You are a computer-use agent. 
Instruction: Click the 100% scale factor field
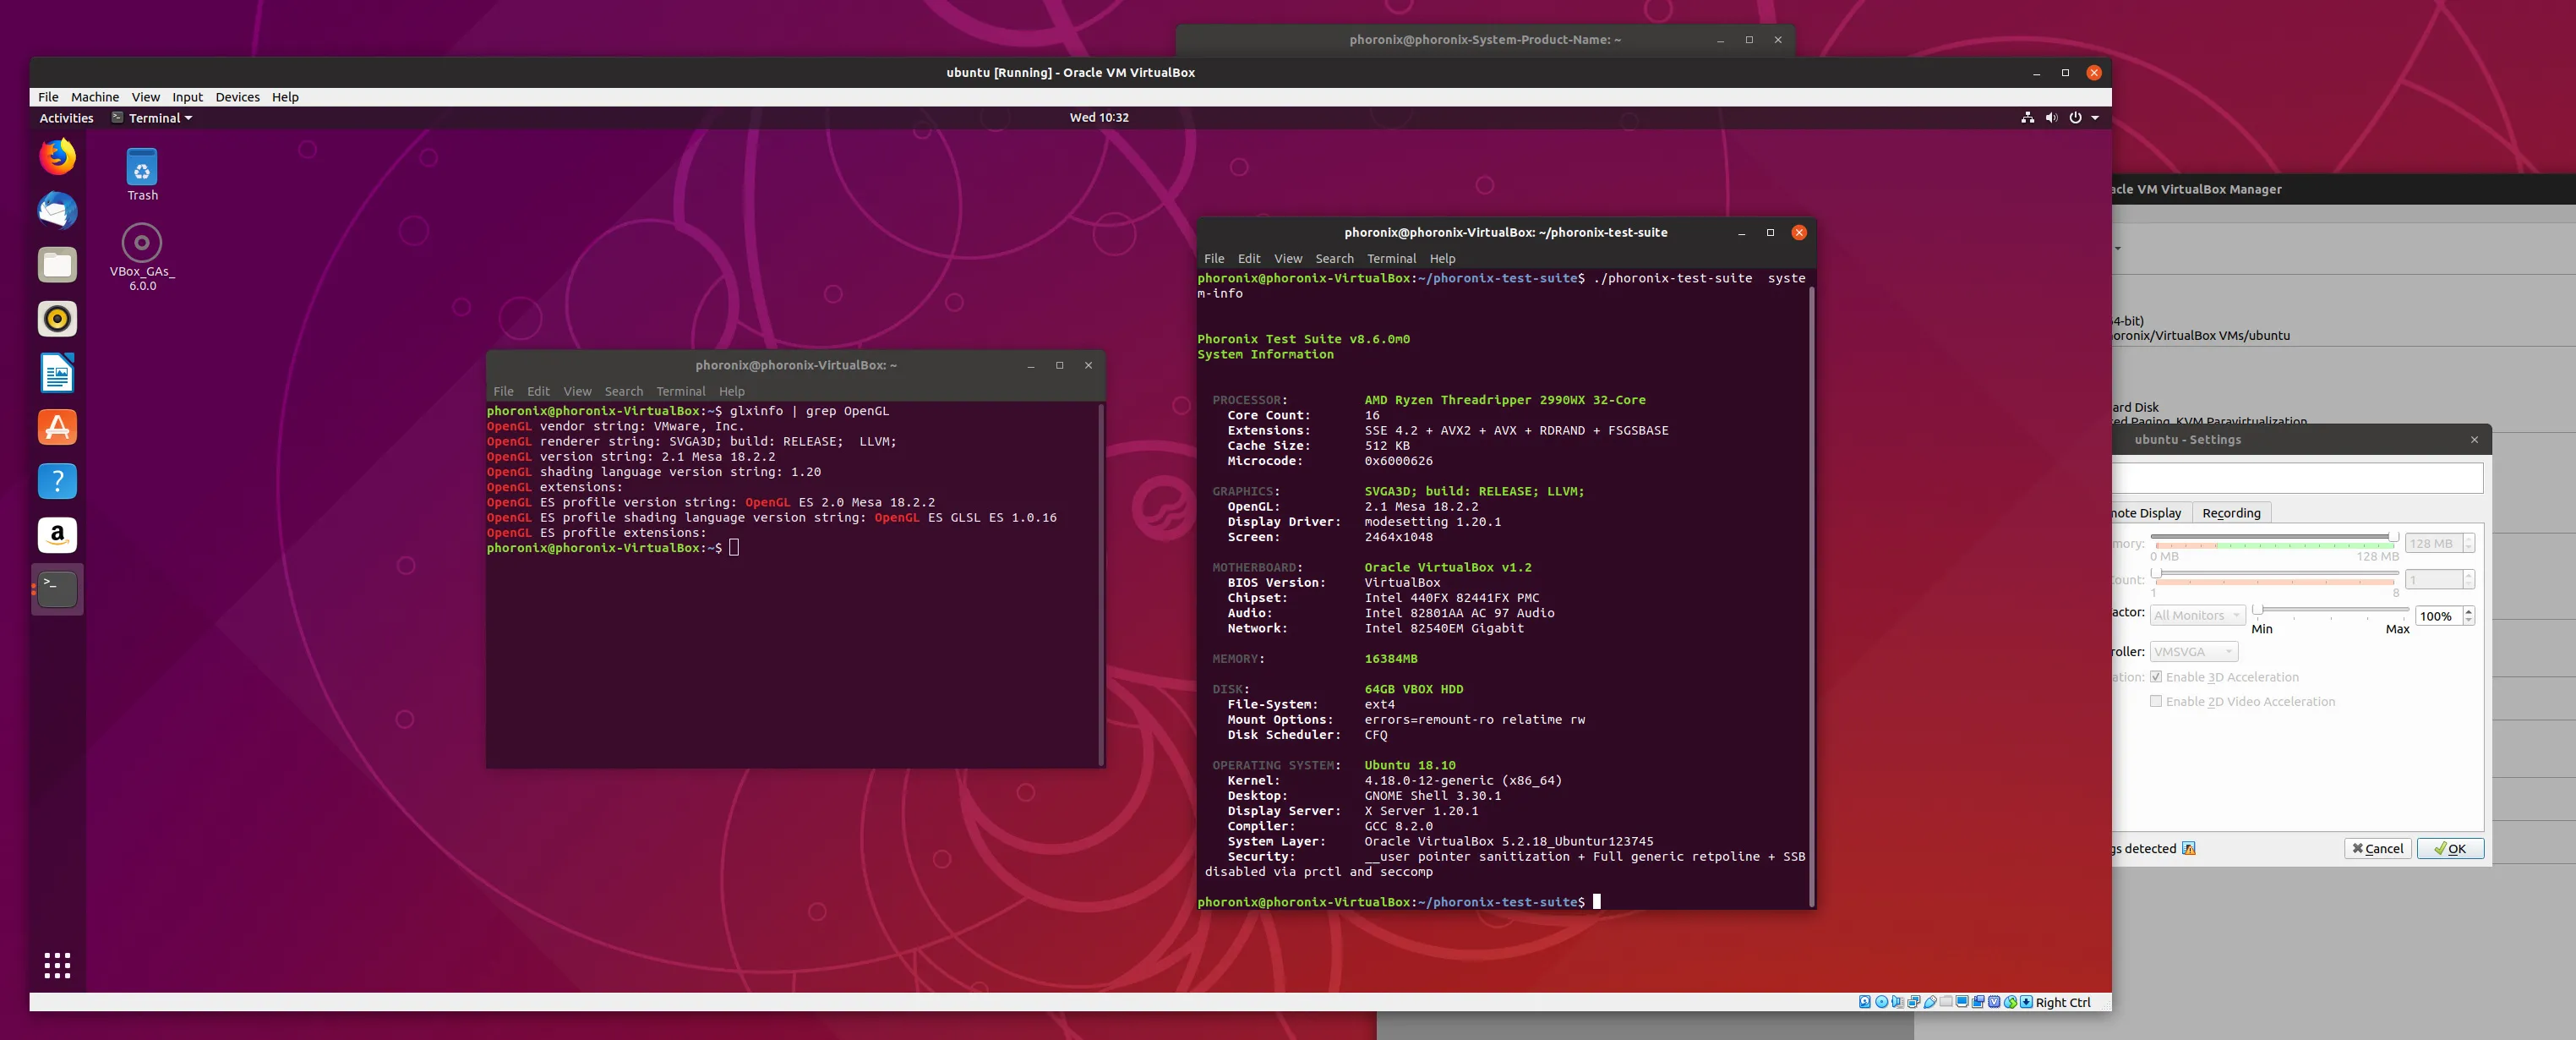(2437, 616)
